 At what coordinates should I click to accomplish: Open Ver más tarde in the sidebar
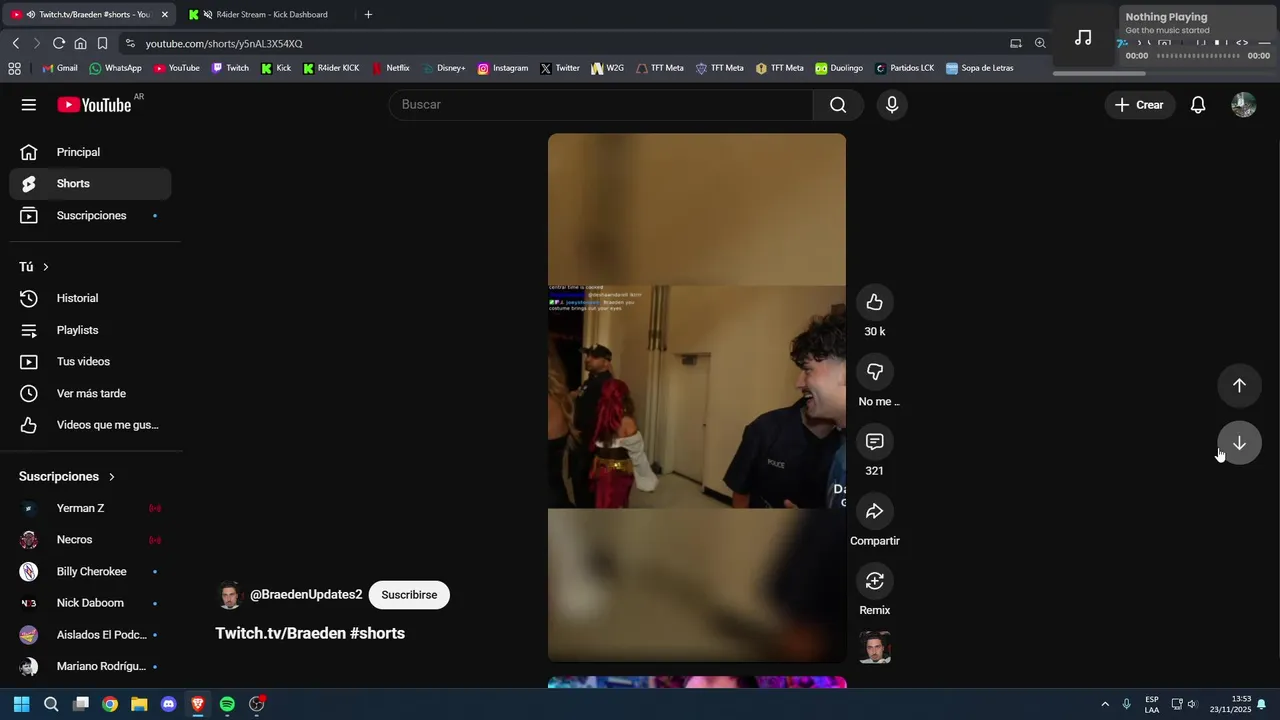click(91, 394)
